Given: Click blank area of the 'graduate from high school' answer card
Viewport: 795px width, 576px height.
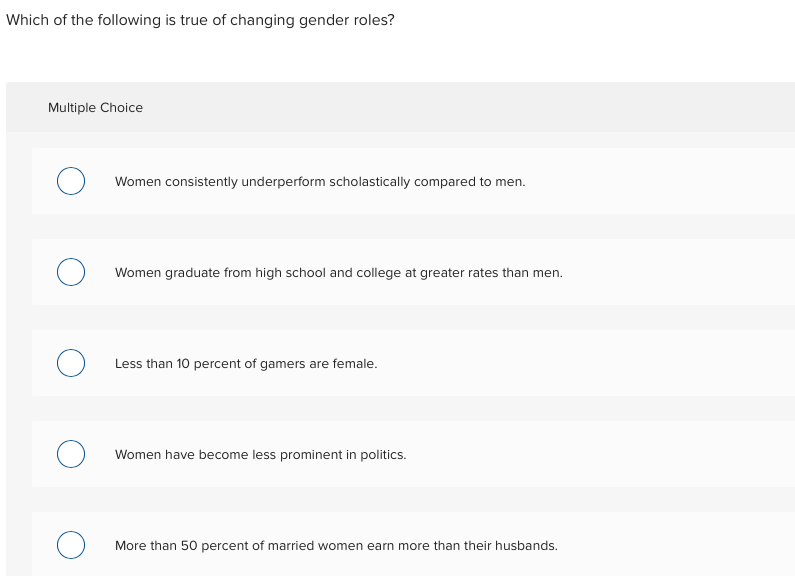Looking at the screenshot, I should click(x=680, y=273).
